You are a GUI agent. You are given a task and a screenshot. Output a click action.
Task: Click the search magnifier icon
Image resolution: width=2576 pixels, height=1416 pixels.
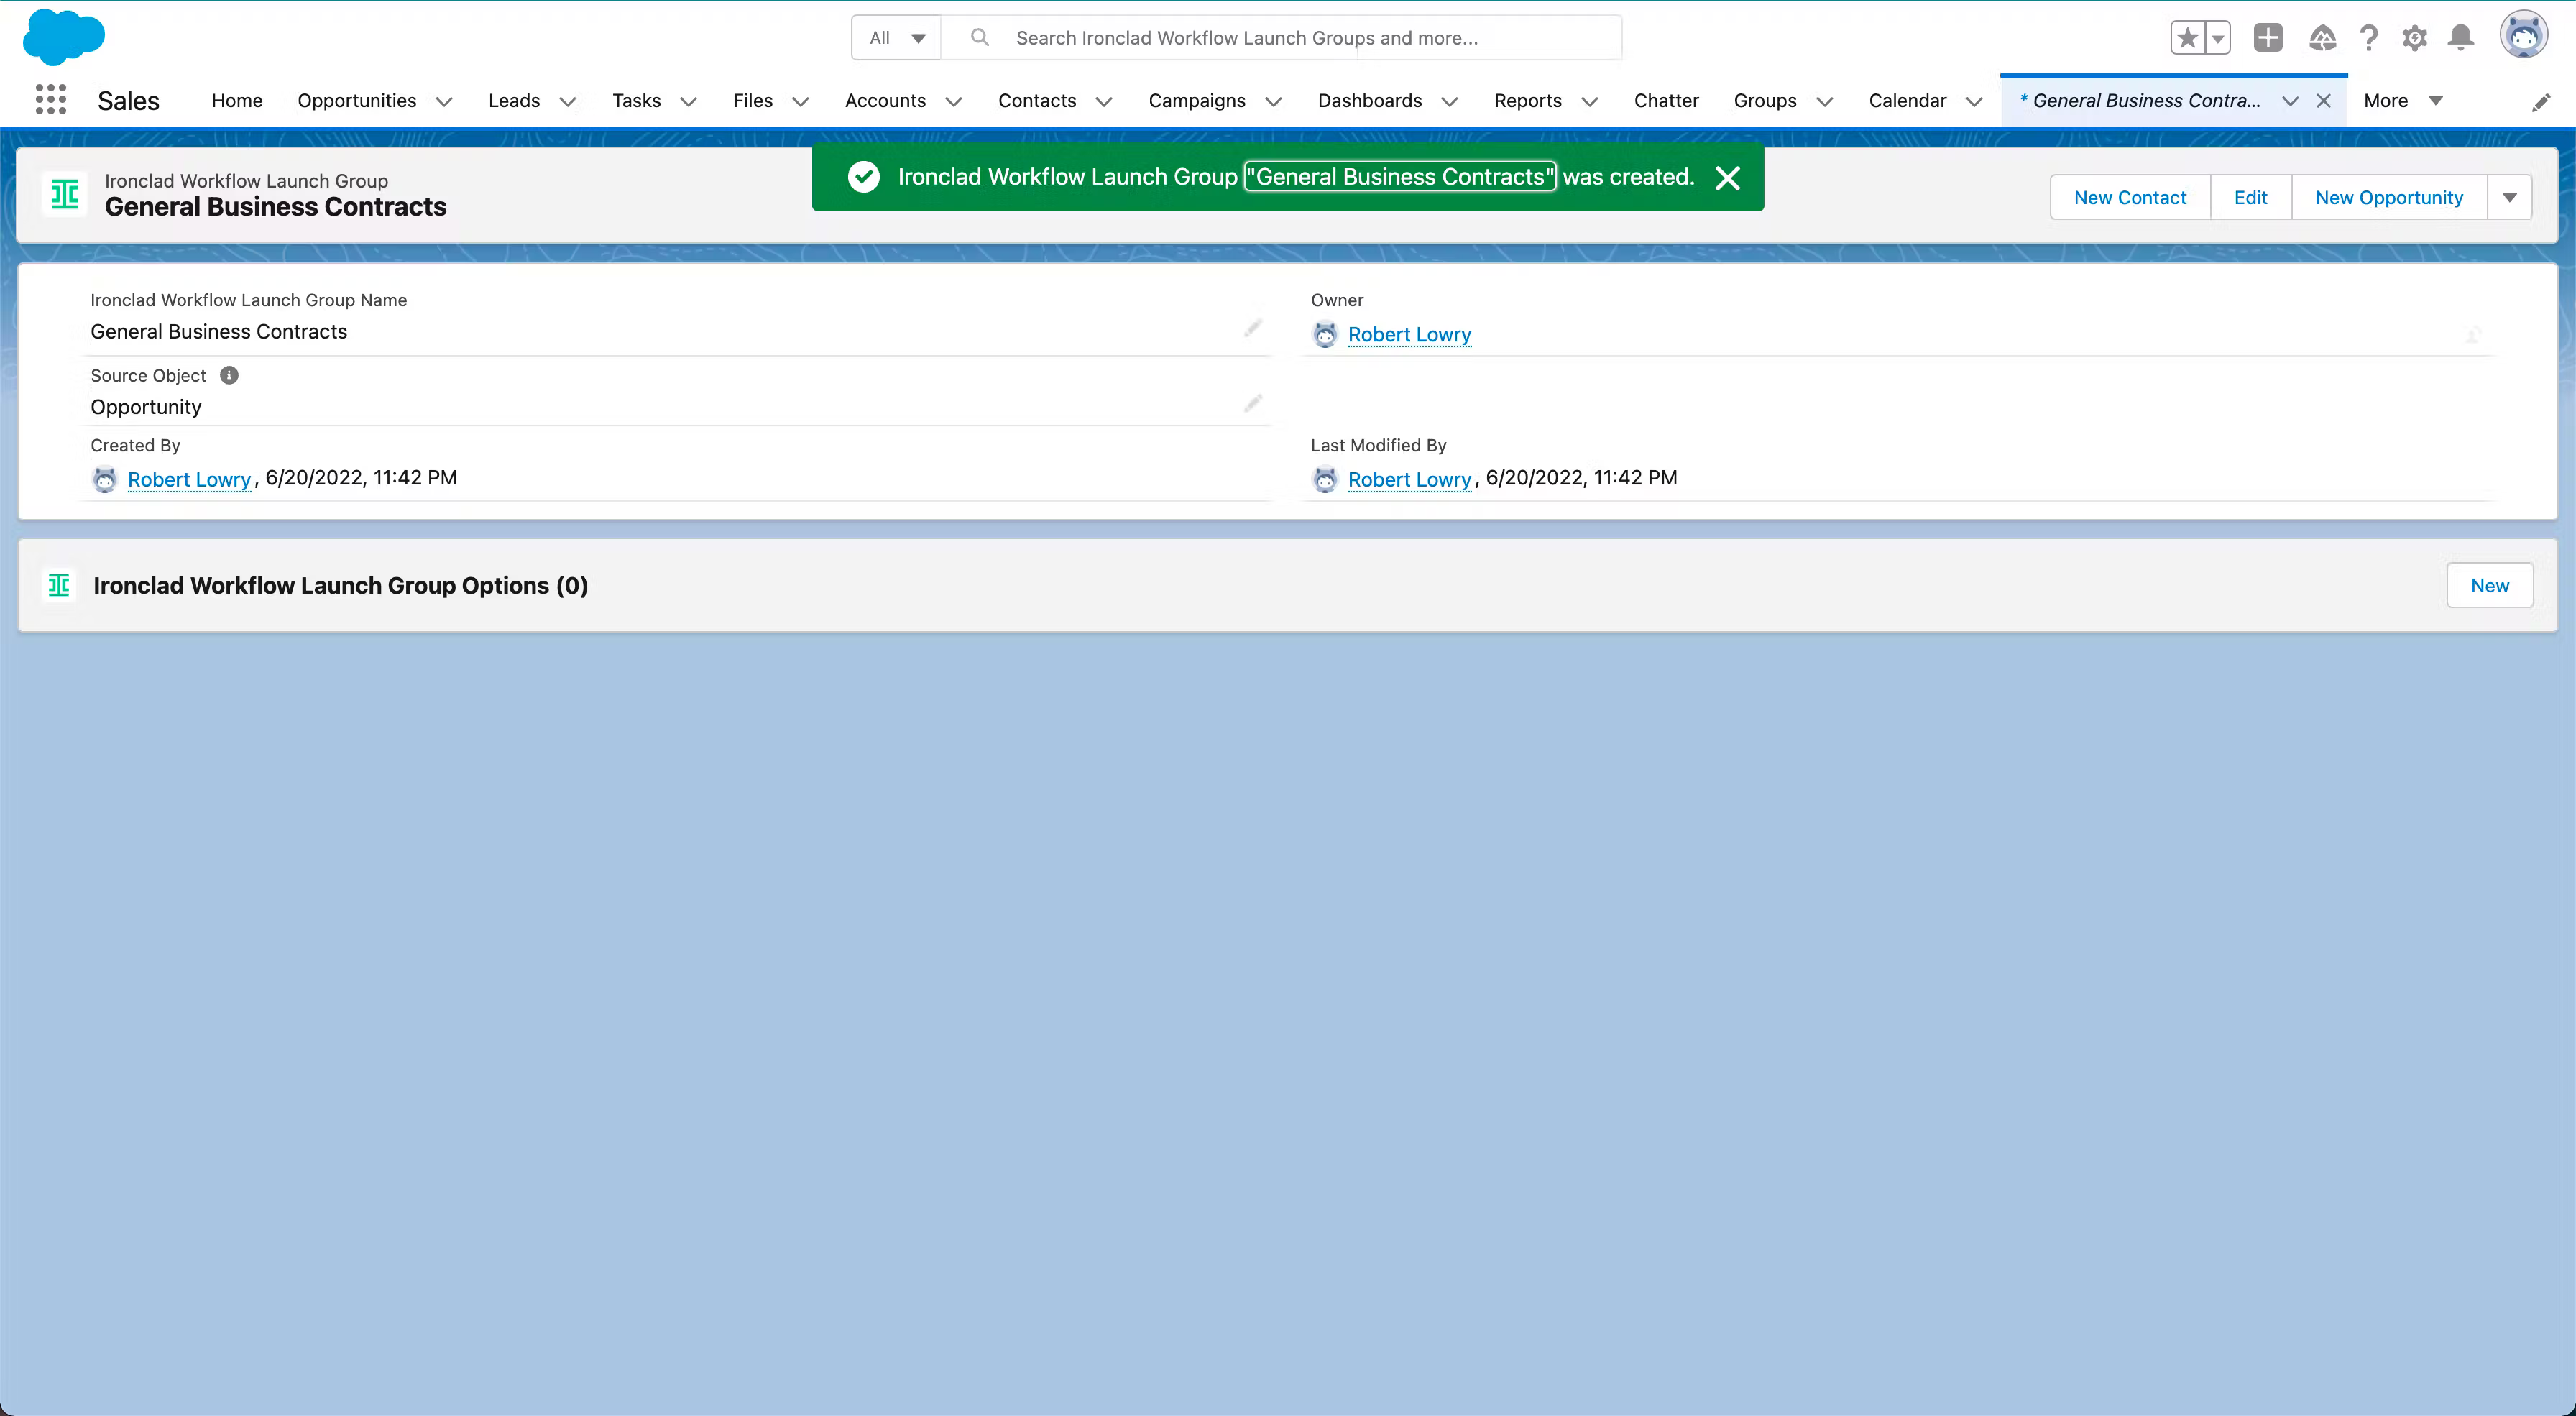(x=980, y=37)
